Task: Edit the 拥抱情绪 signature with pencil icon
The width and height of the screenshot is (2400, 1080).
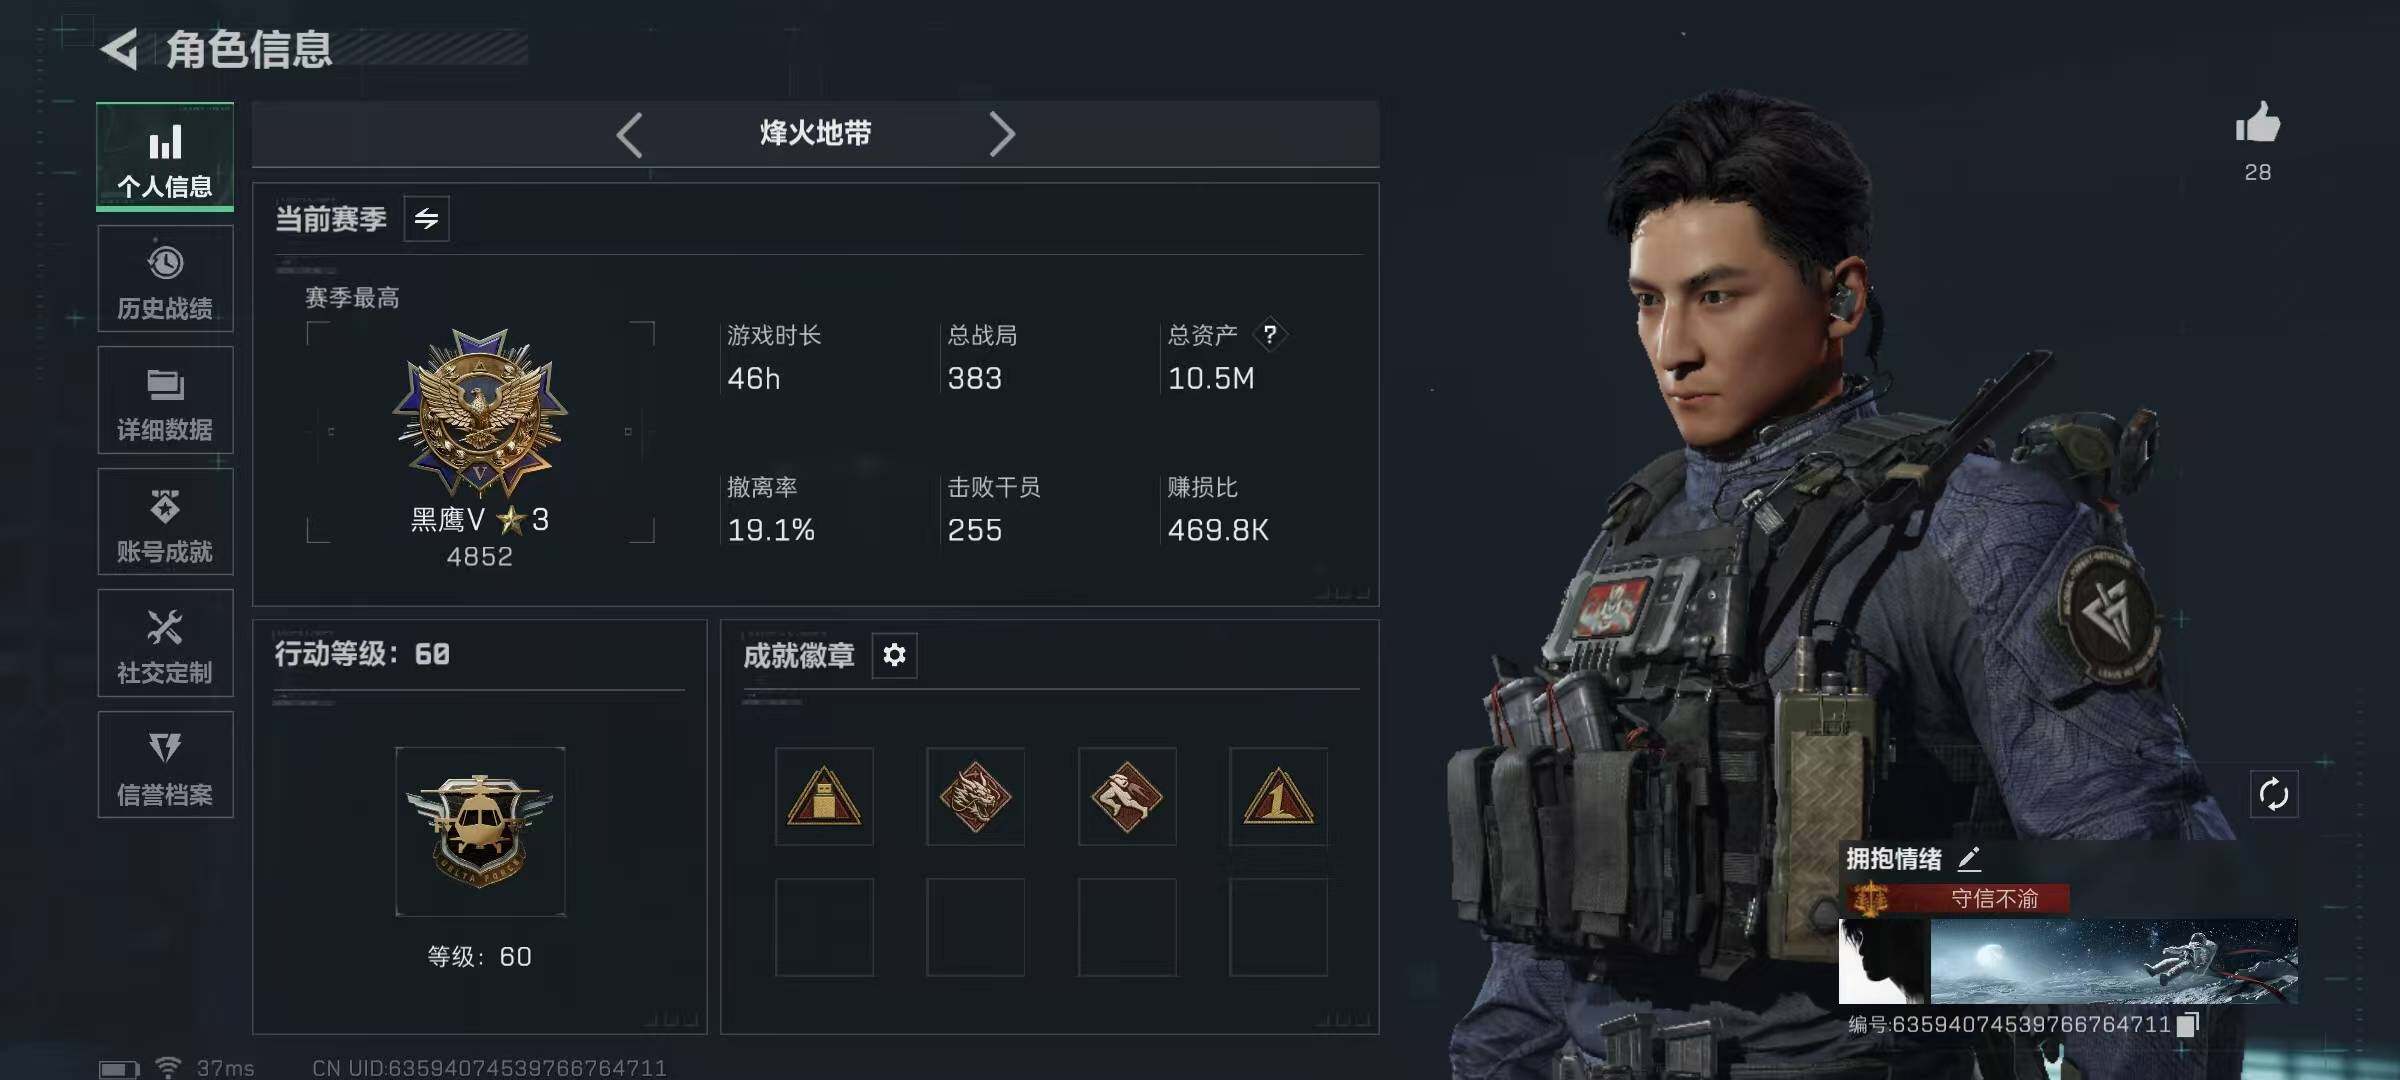Action: pyautogui.click(x=1968, y=858)
